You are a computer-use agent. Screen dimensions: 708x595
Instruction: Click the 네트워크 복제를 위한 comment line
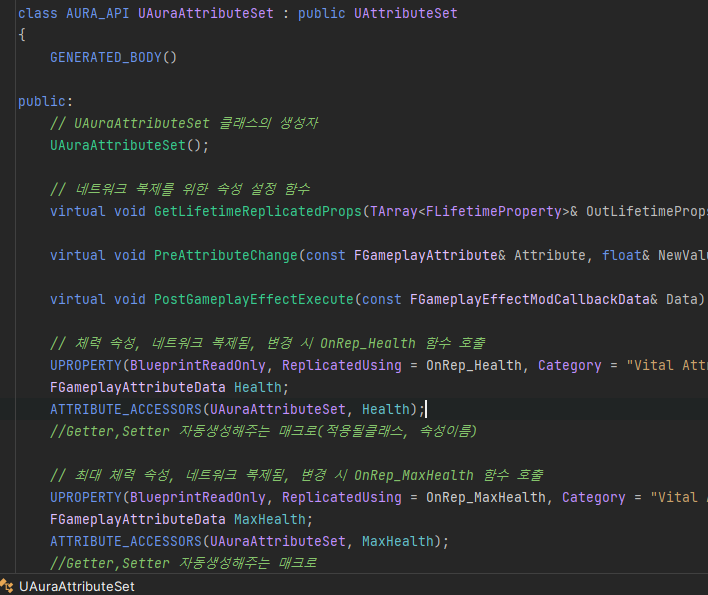coord(180,189)
